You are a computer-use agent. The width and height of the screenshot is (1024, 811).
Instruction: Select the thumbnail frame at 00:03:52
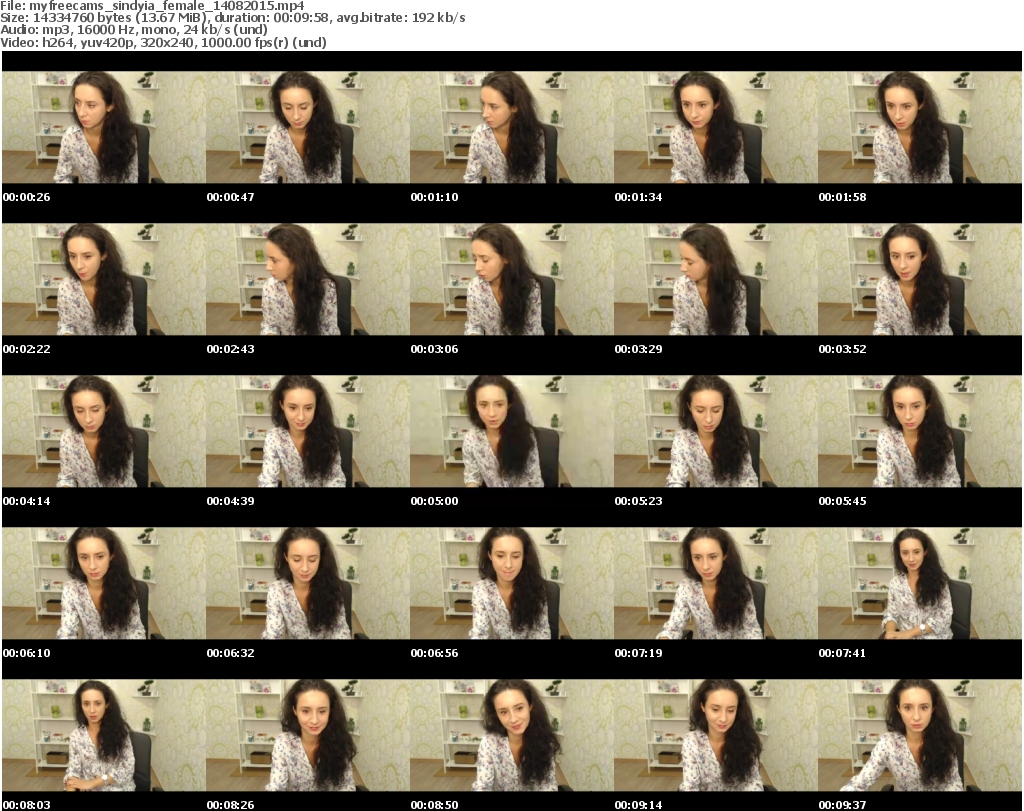tap(920, 279)
